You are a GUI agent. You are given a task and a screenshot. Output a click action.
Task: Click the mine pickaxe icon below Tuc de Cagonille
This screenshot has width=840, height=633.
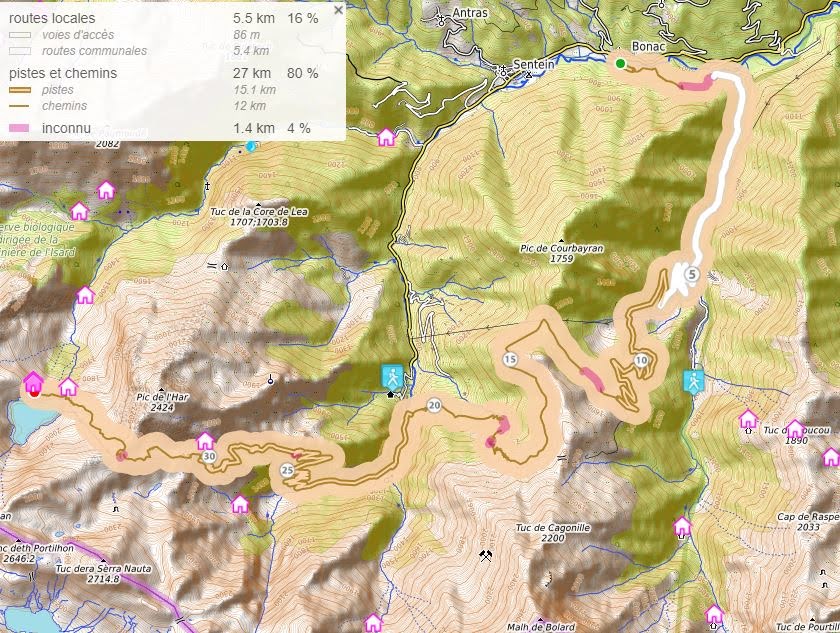485,556
